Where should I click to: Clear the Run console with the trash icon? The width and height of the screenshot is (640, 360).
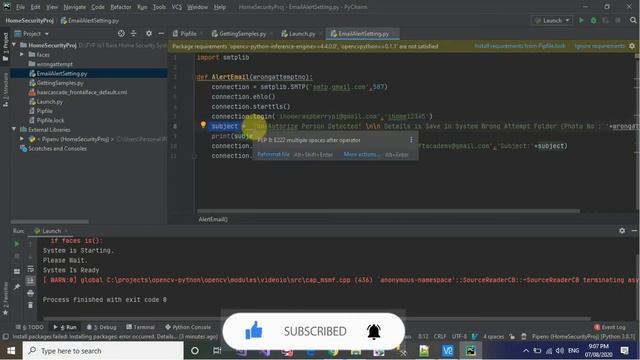pos(31,305)
